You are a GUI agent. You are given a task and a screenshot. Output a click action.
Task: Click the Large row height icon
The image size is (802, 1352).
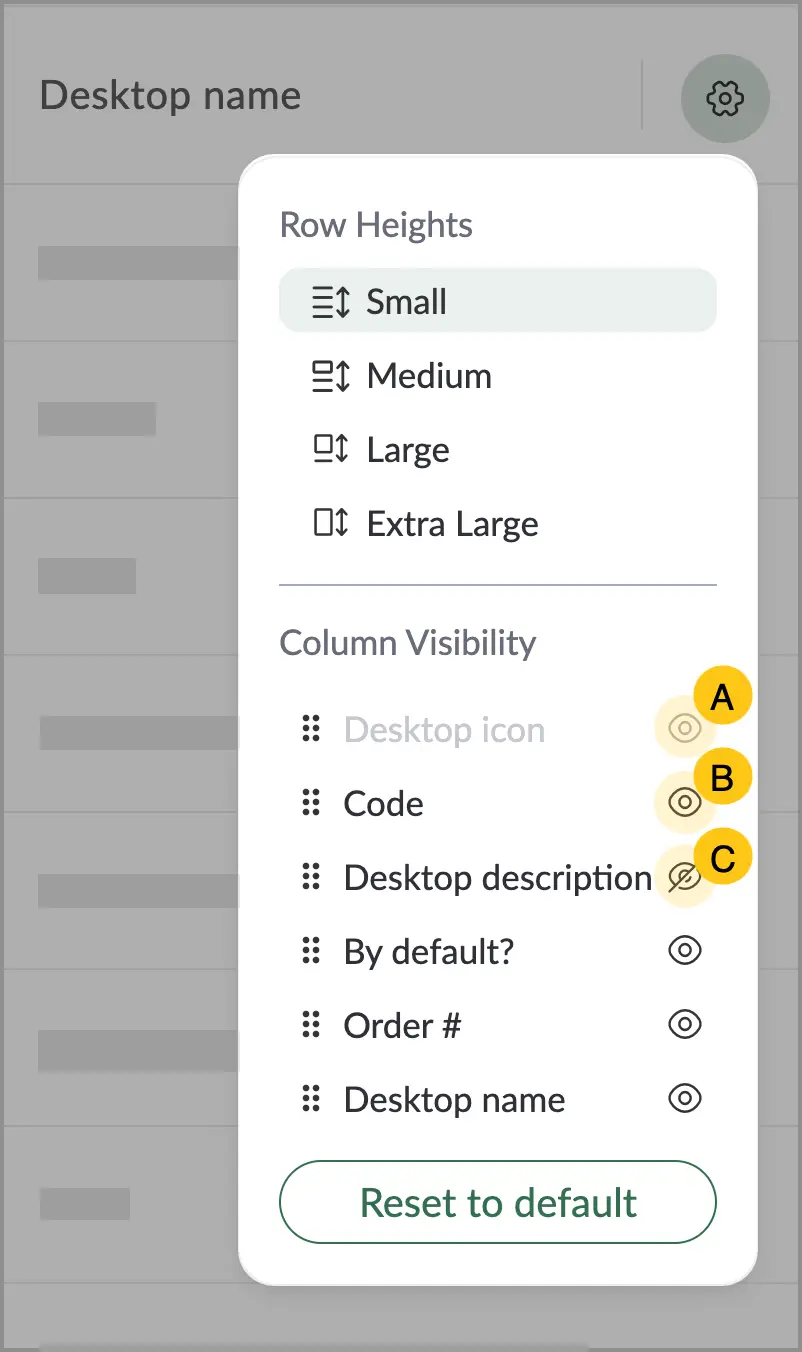click(x=331, y=450)
